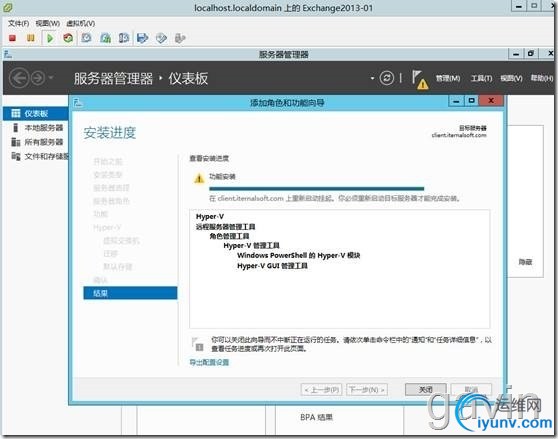Click the 下一步(N) > button

pyautogui.click(x=367, y=390)
